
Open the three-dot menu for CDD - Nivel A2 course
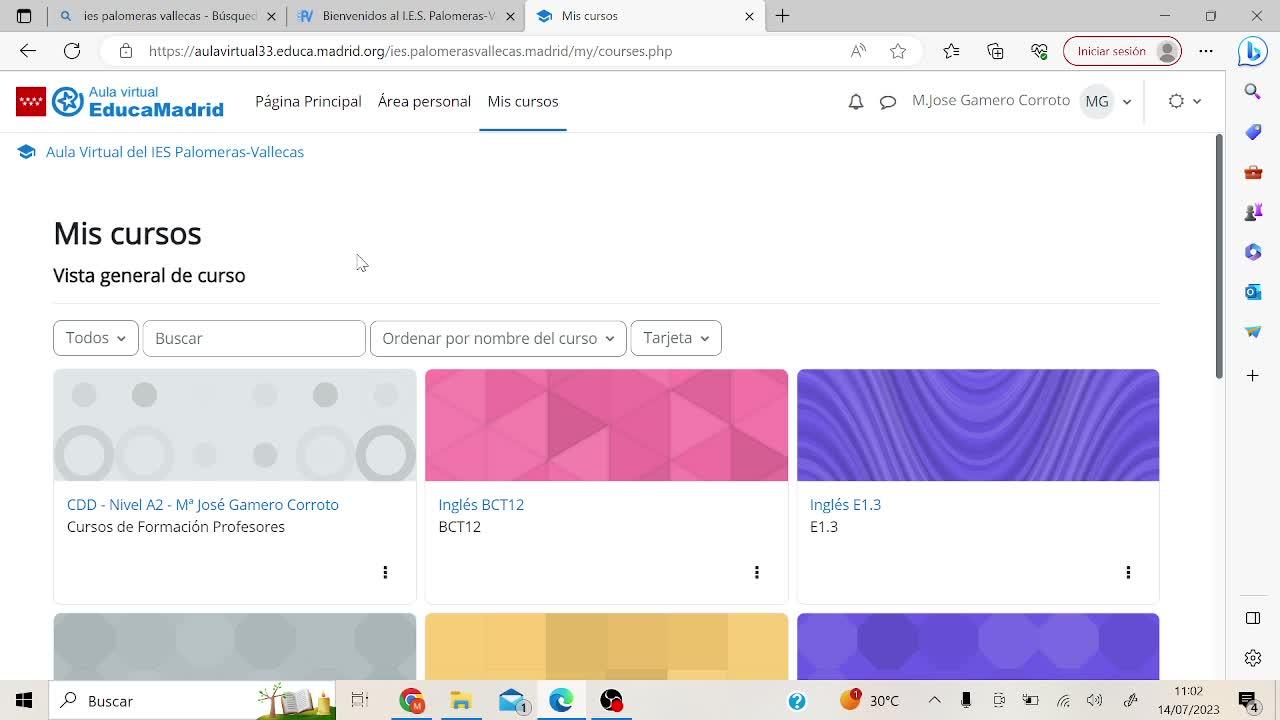(385, 572)
